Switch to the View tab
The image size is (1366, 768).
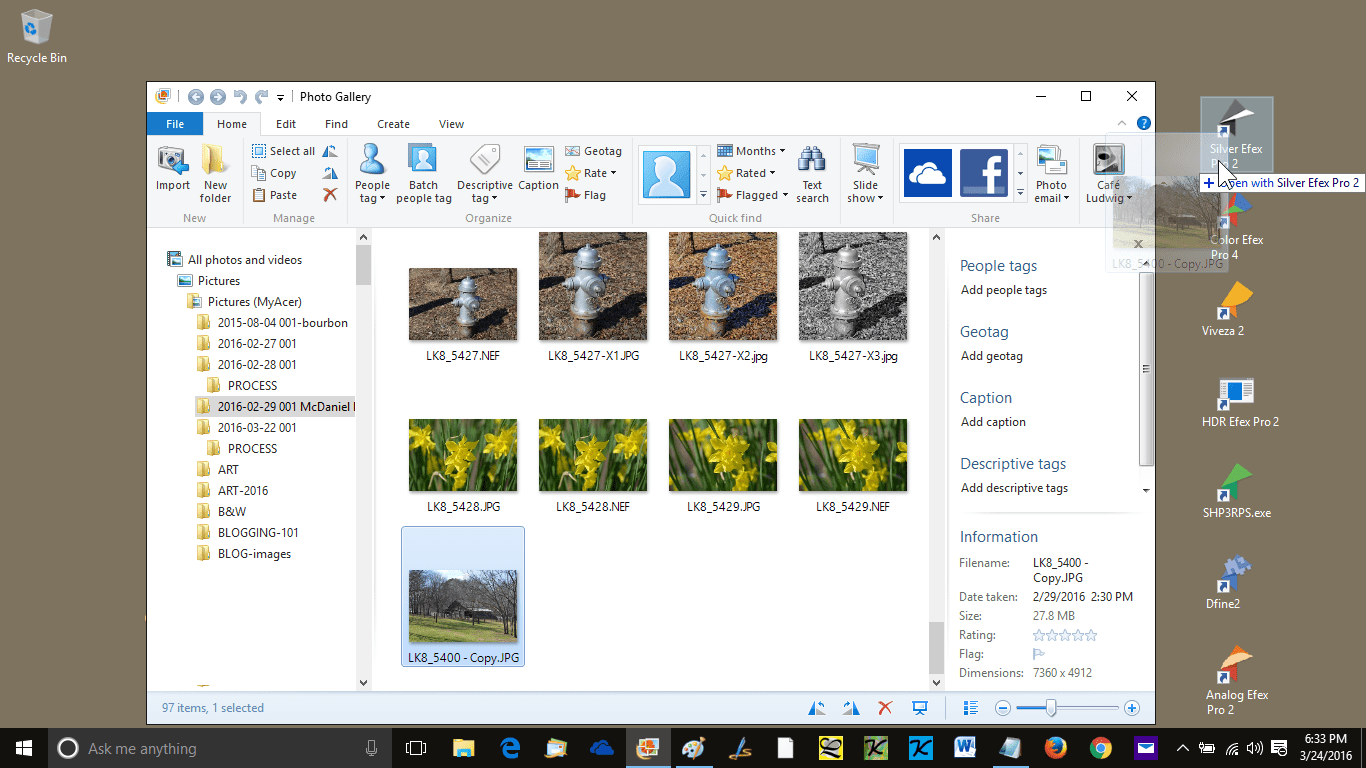pos(451,124)
